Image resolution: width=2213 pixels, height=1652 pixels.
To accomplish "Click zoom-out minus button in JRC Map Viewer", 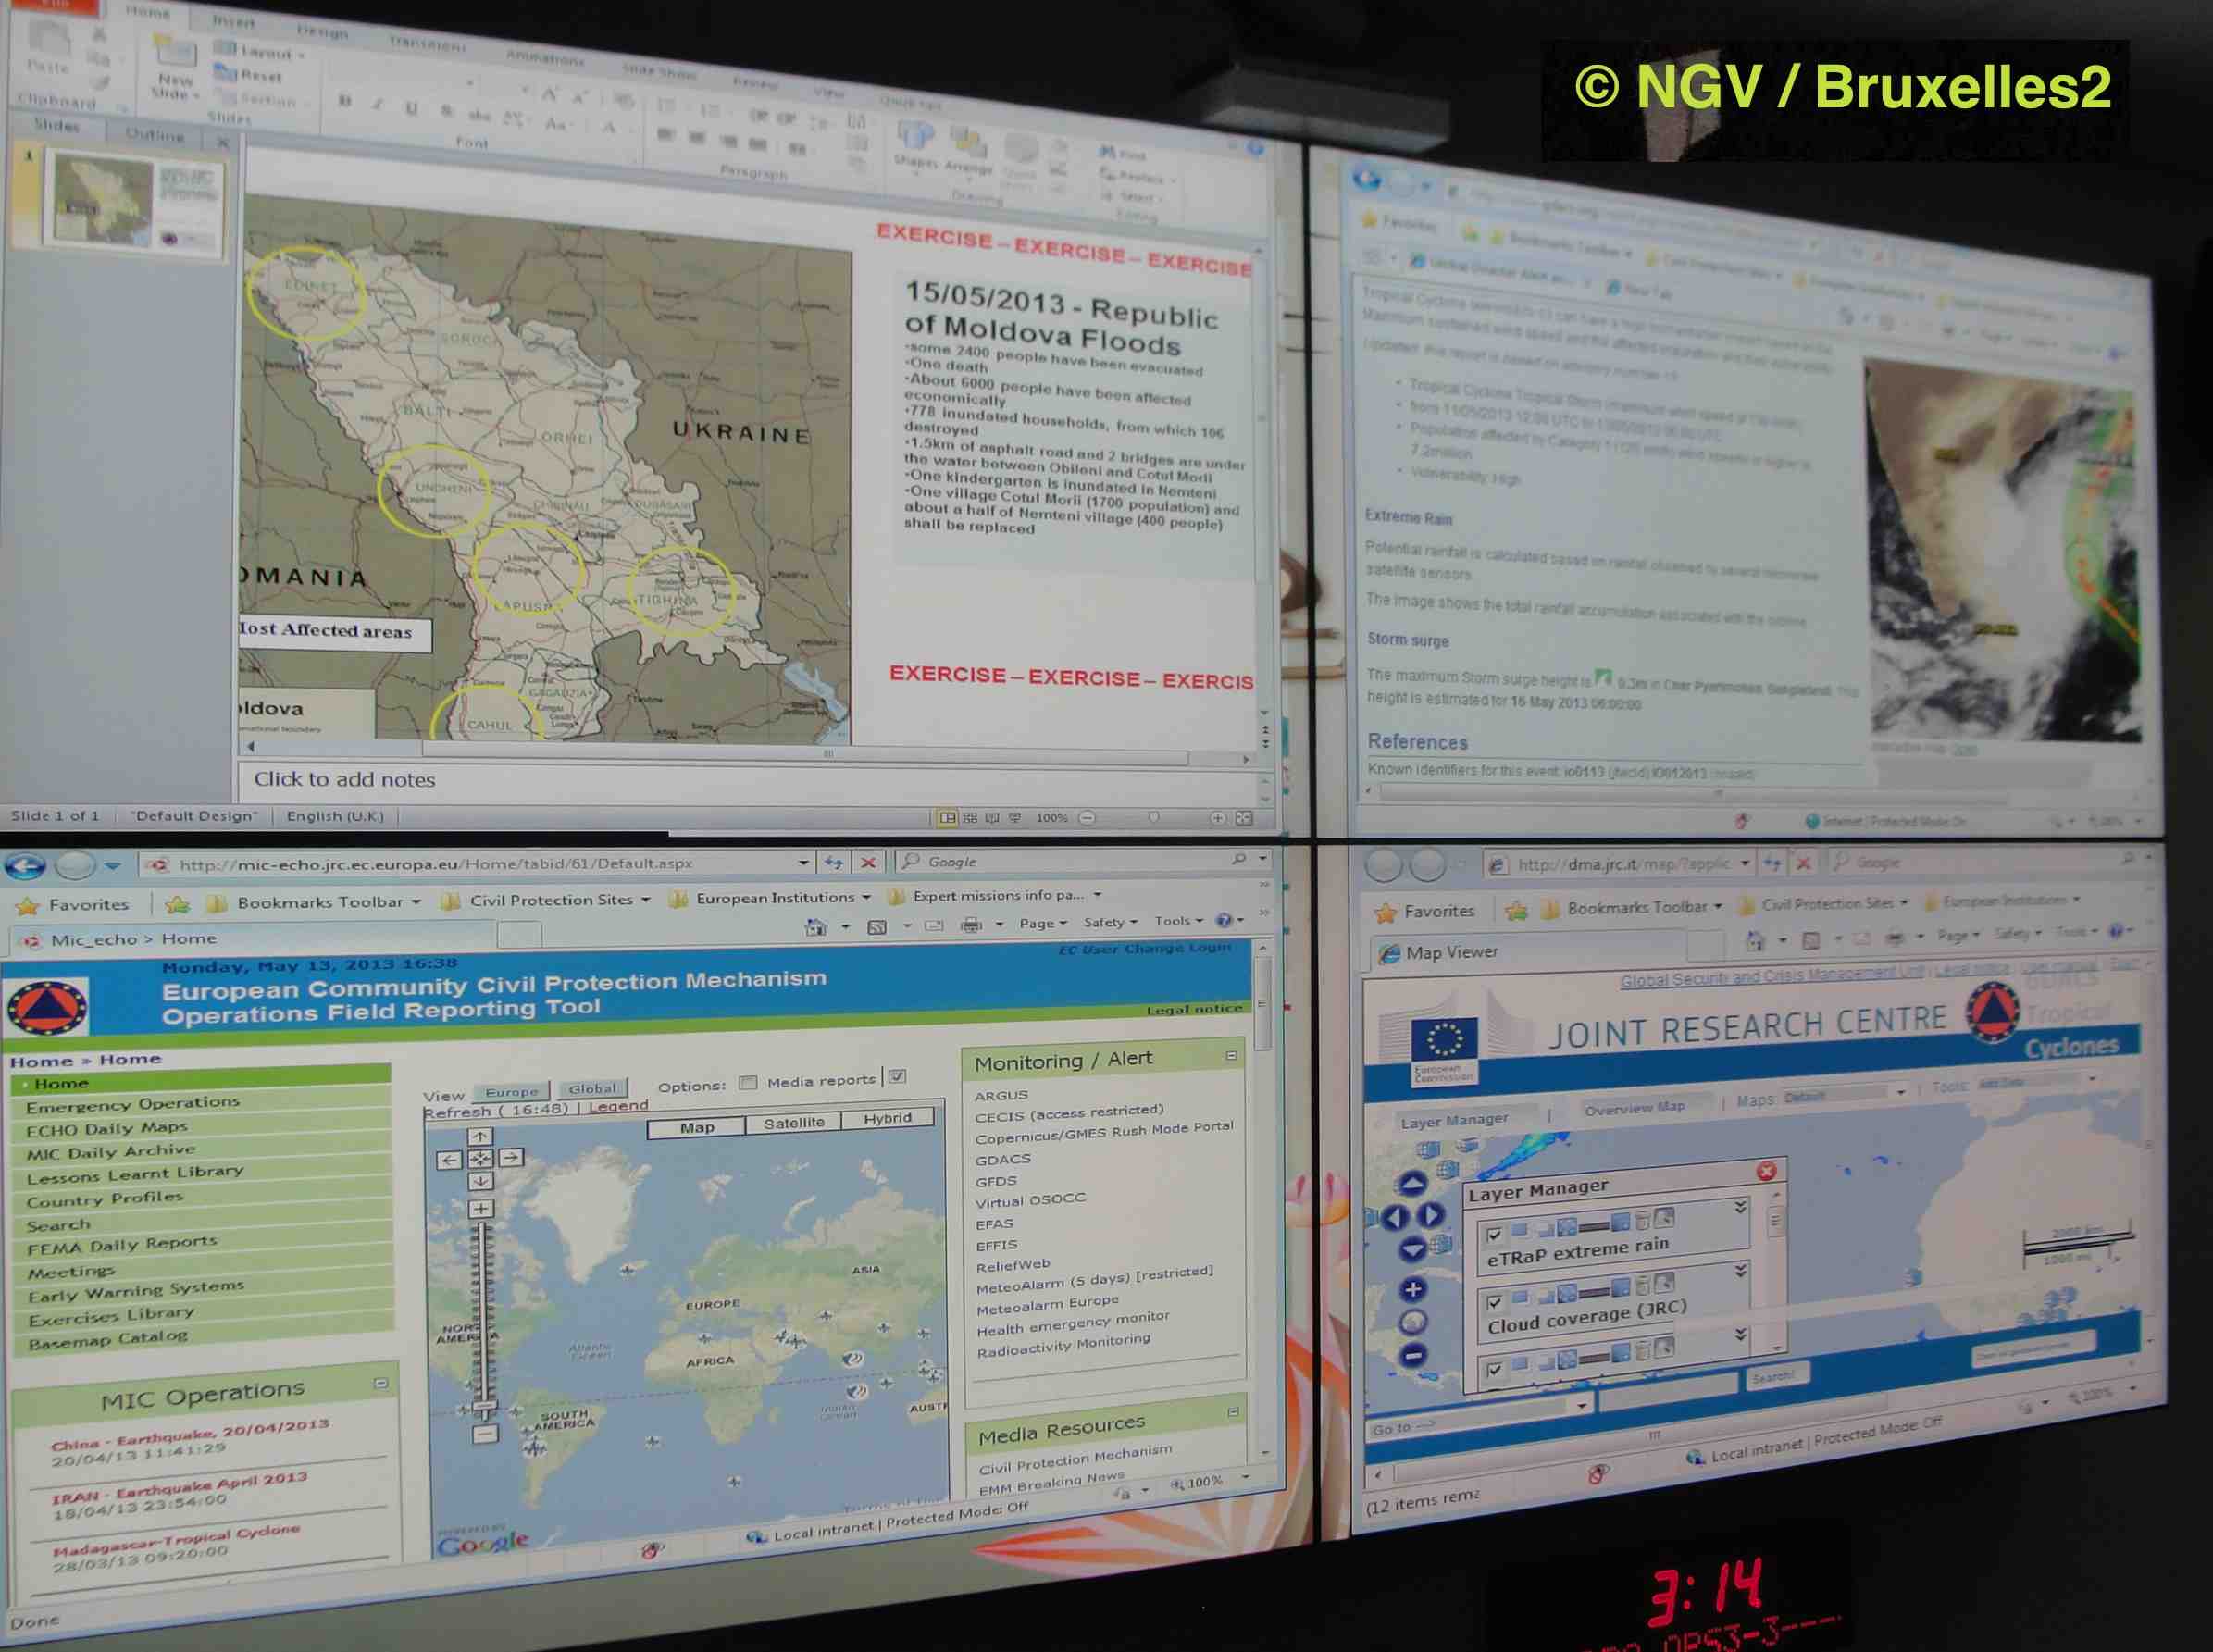I will [1413, 1356].
